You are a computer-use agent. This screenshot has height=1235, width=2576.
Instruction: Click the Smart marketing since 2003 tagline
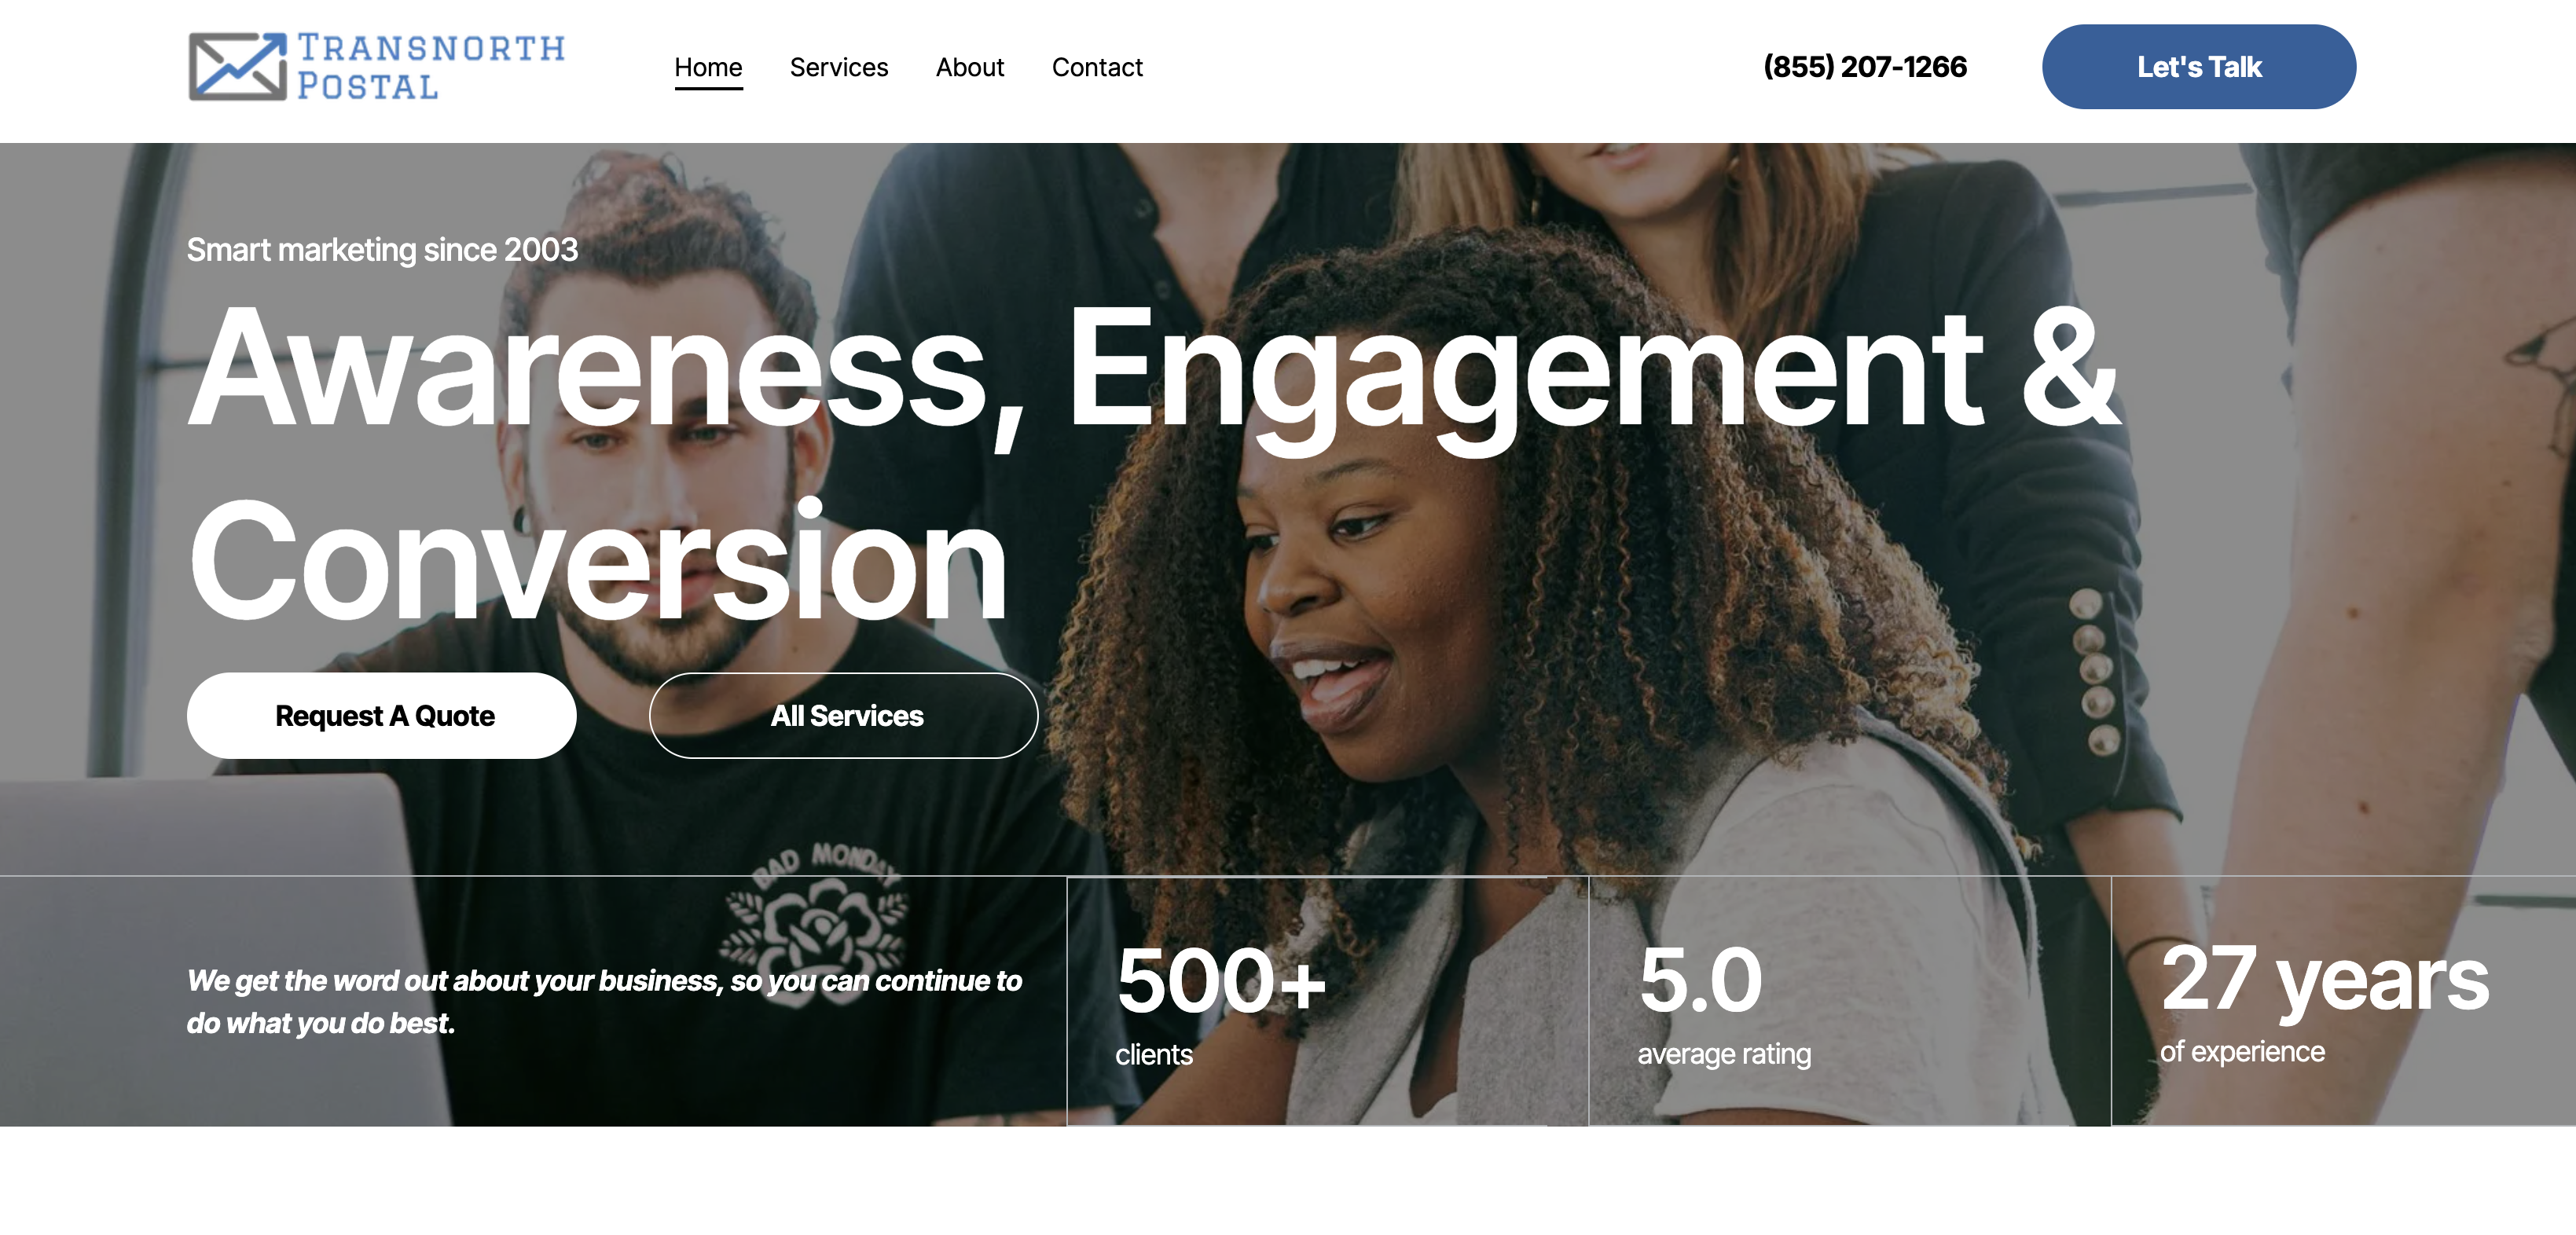[x=382, y=249]
